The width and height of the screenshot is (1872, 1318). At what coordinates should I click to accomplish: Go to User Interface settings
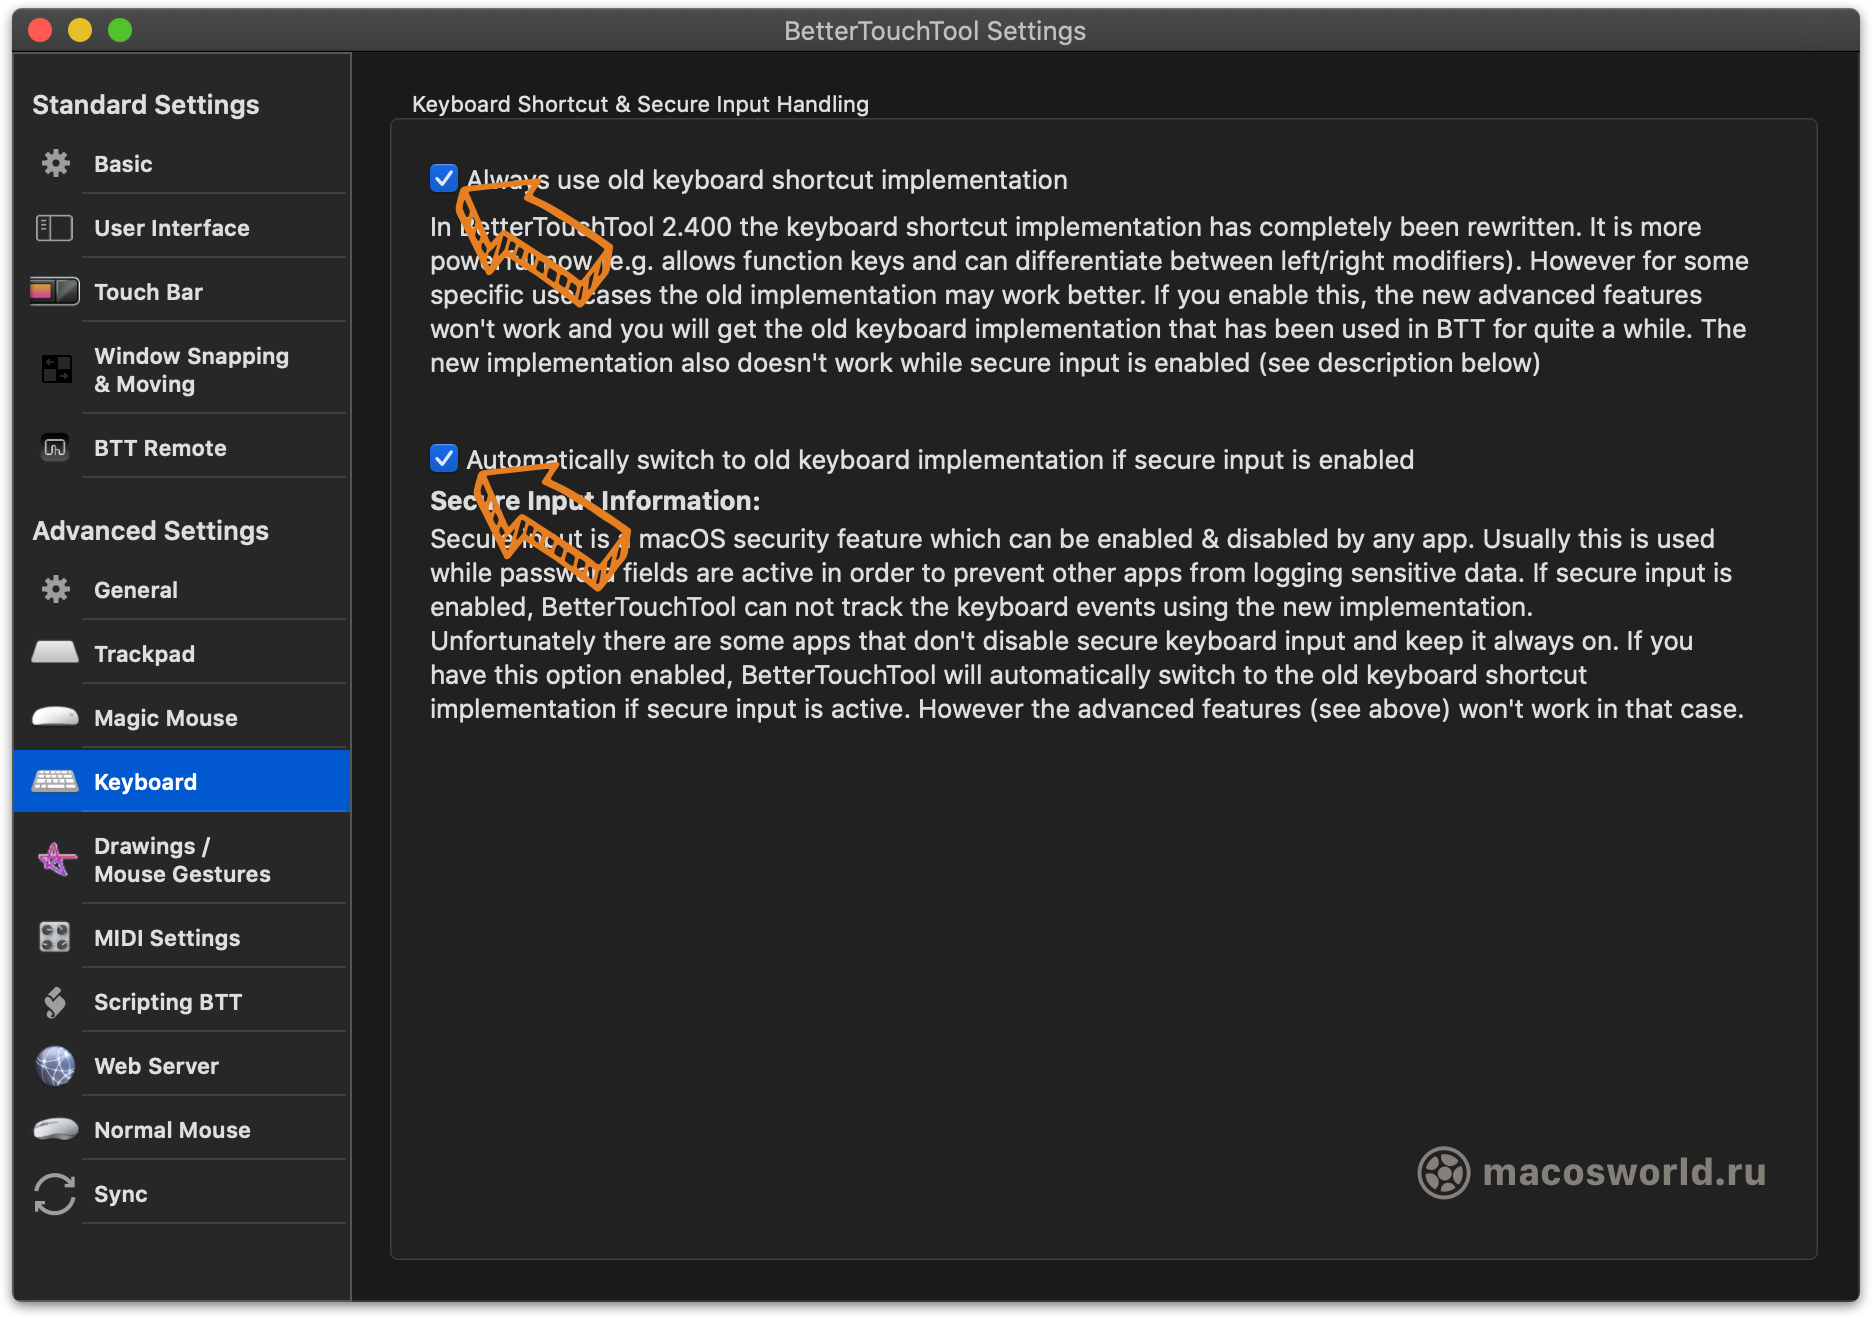coord(181,228)
